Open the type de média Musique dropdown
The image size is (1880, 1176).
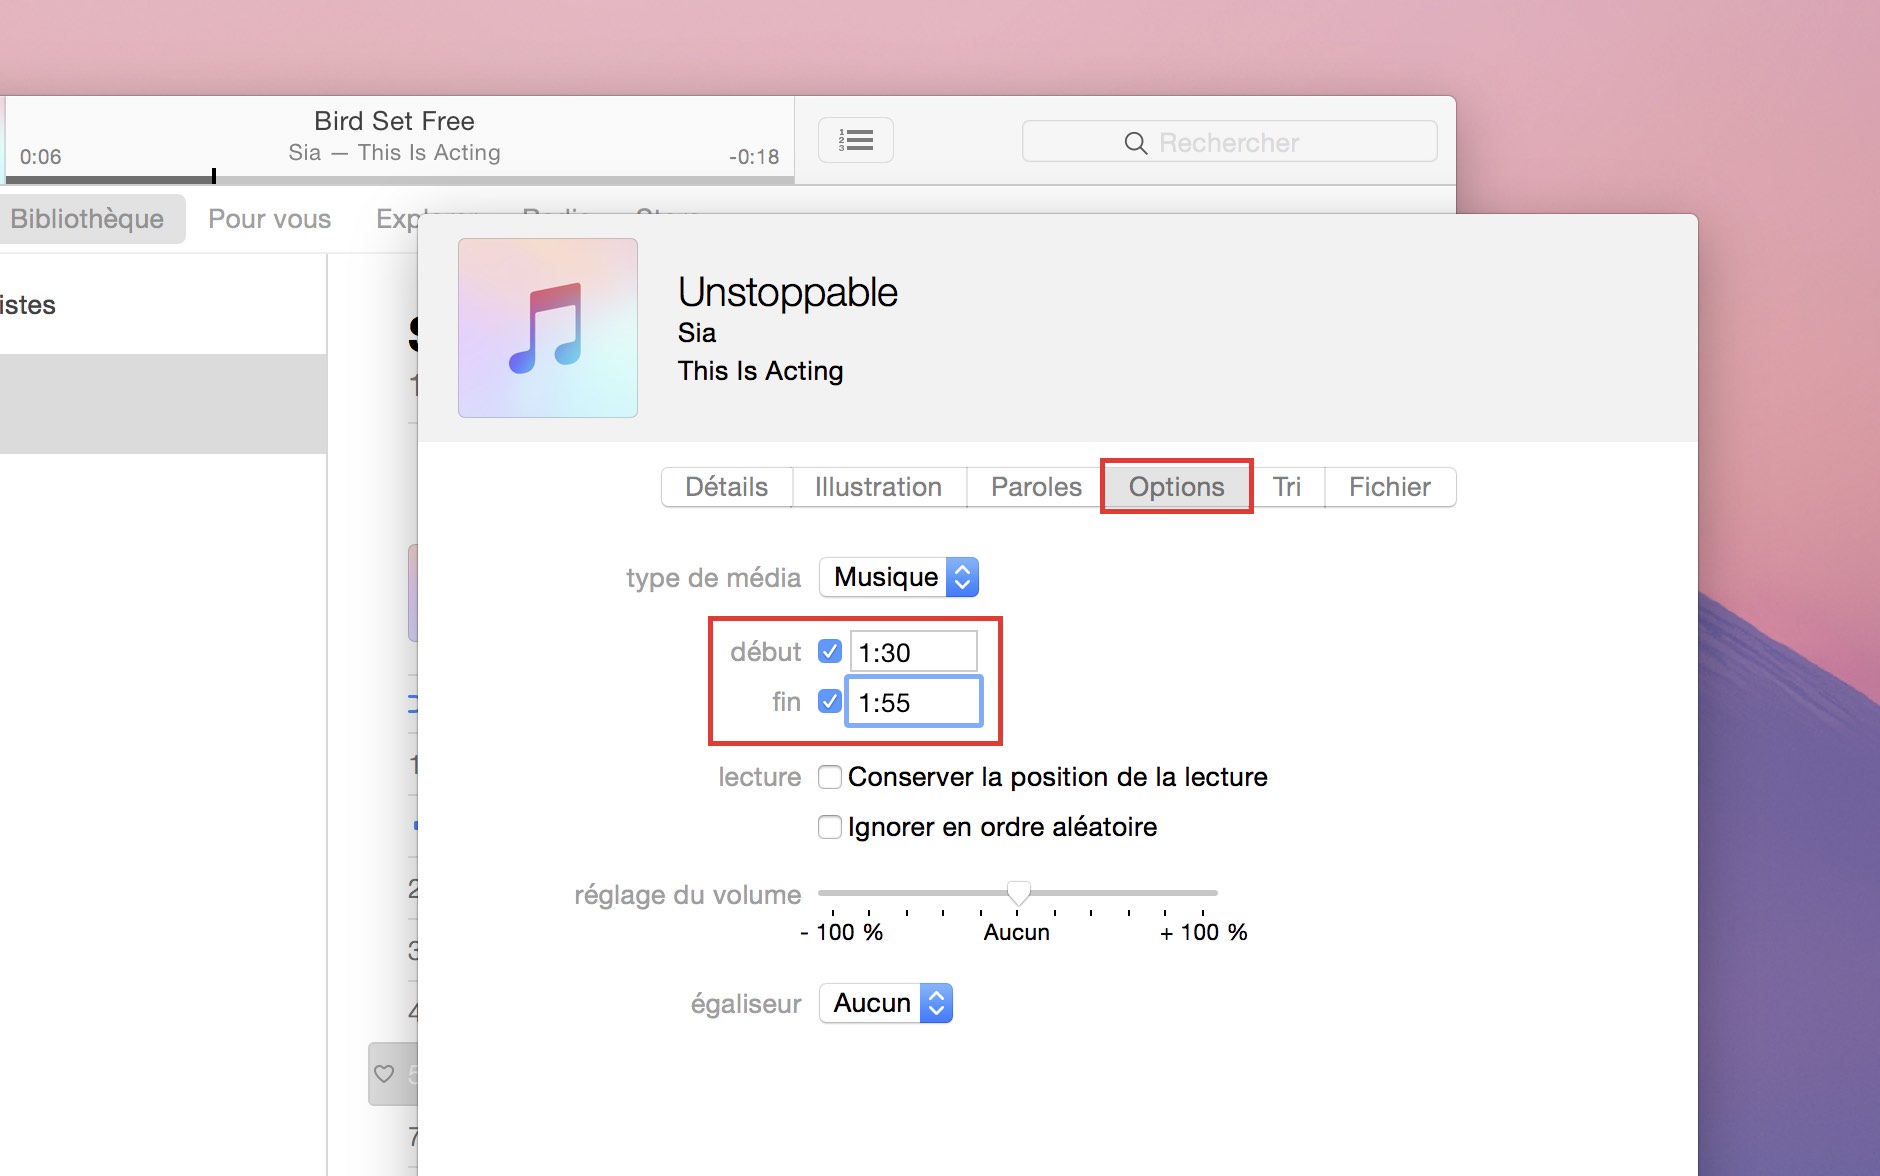click(x=899, y=577)
